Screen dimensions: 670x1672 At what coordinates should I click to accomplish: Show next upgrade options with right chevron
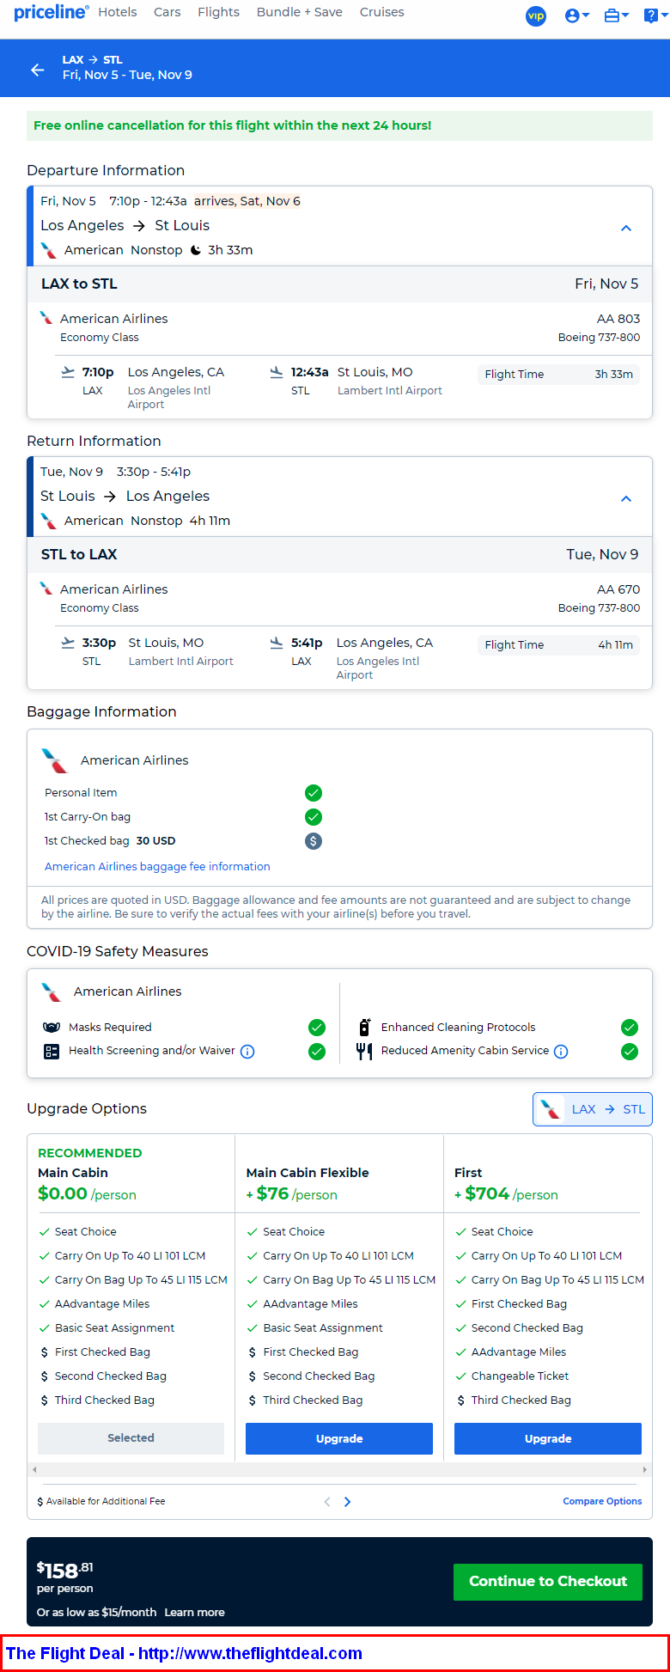pyautogui.click(x=347, y=1501)
